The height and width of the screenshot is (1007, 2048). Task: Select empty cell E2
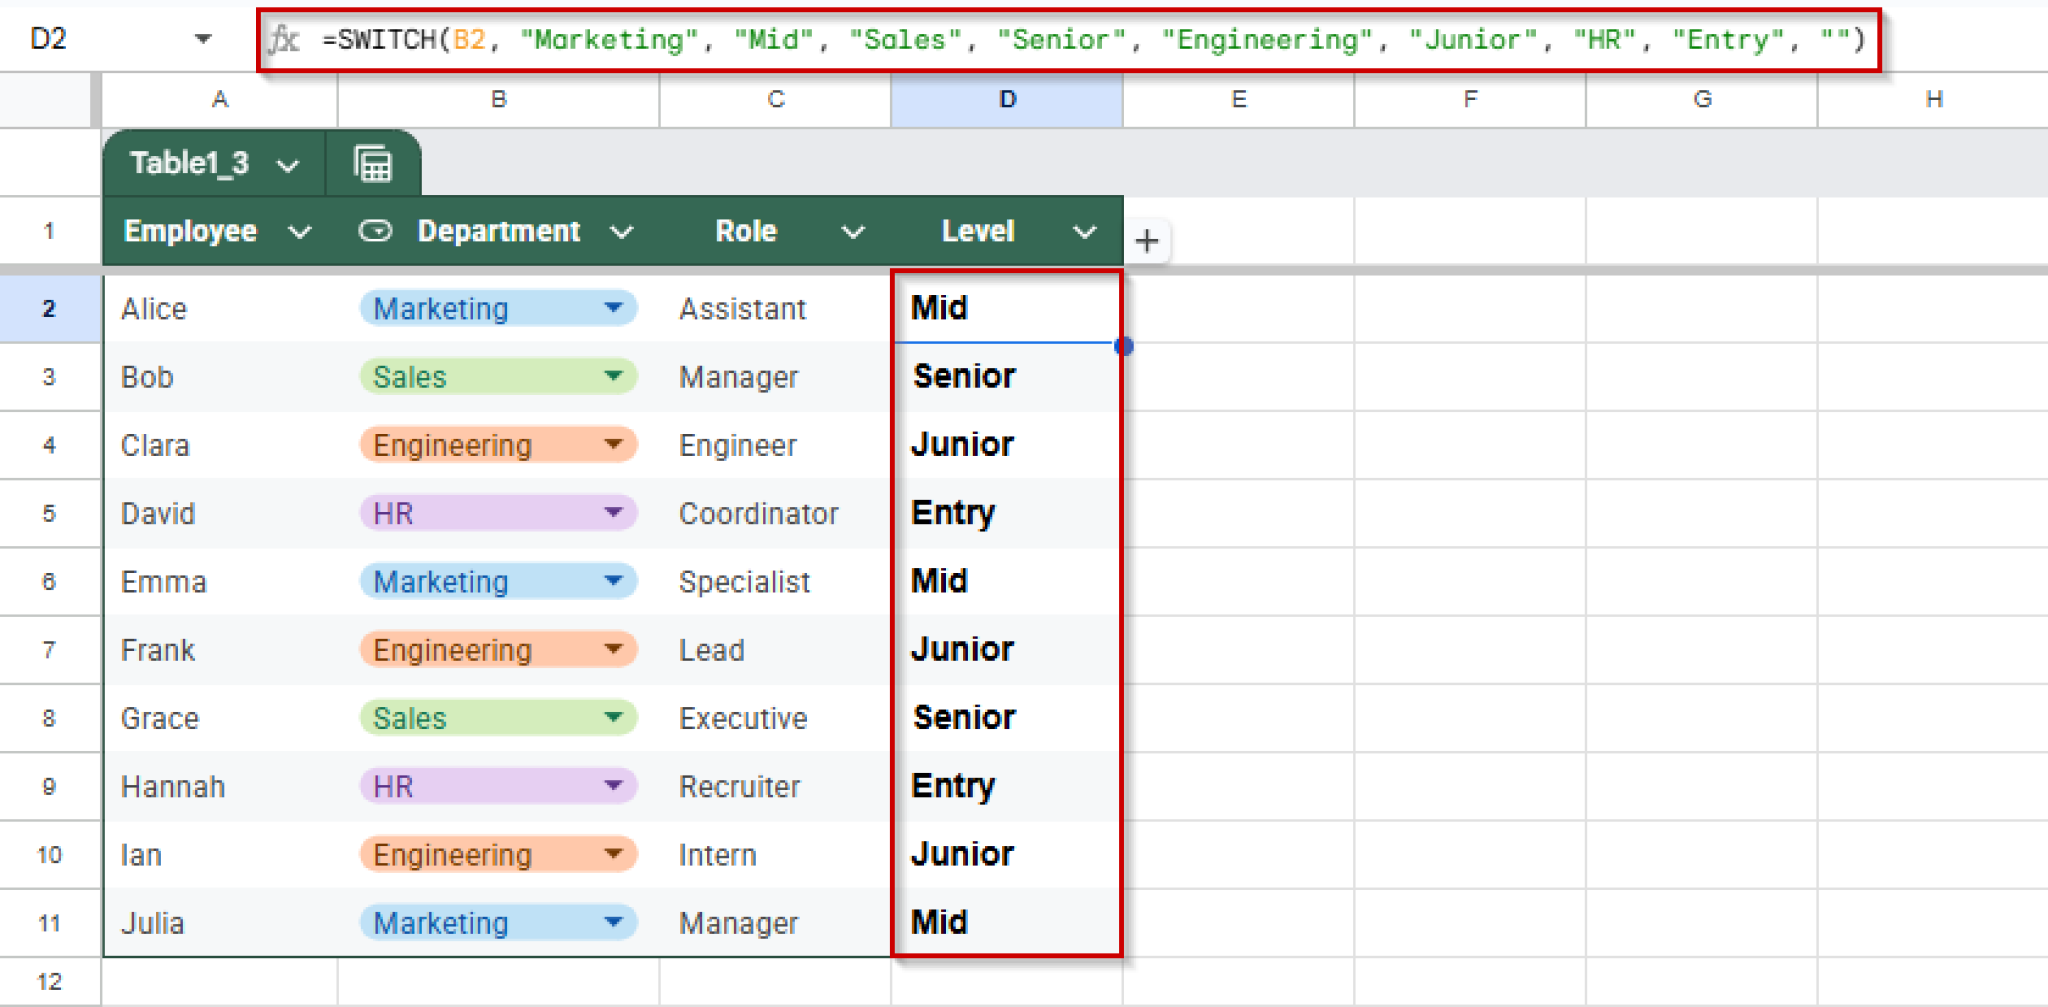(x=1238, y=308)
